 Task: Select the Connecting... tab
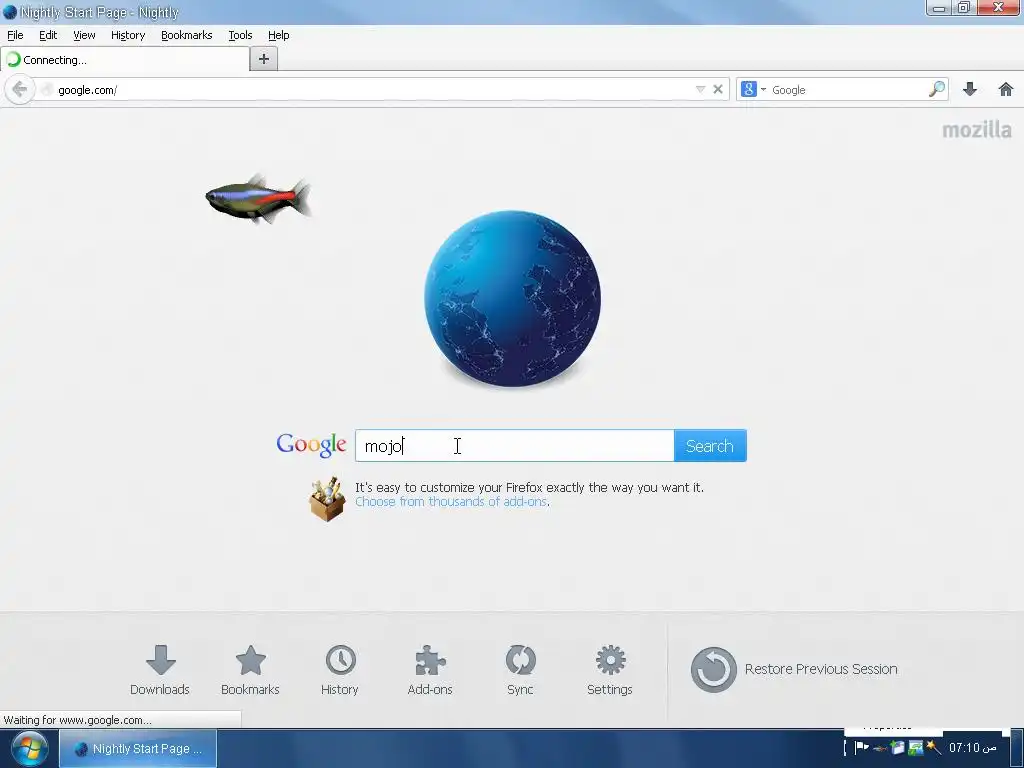[125, 59]
